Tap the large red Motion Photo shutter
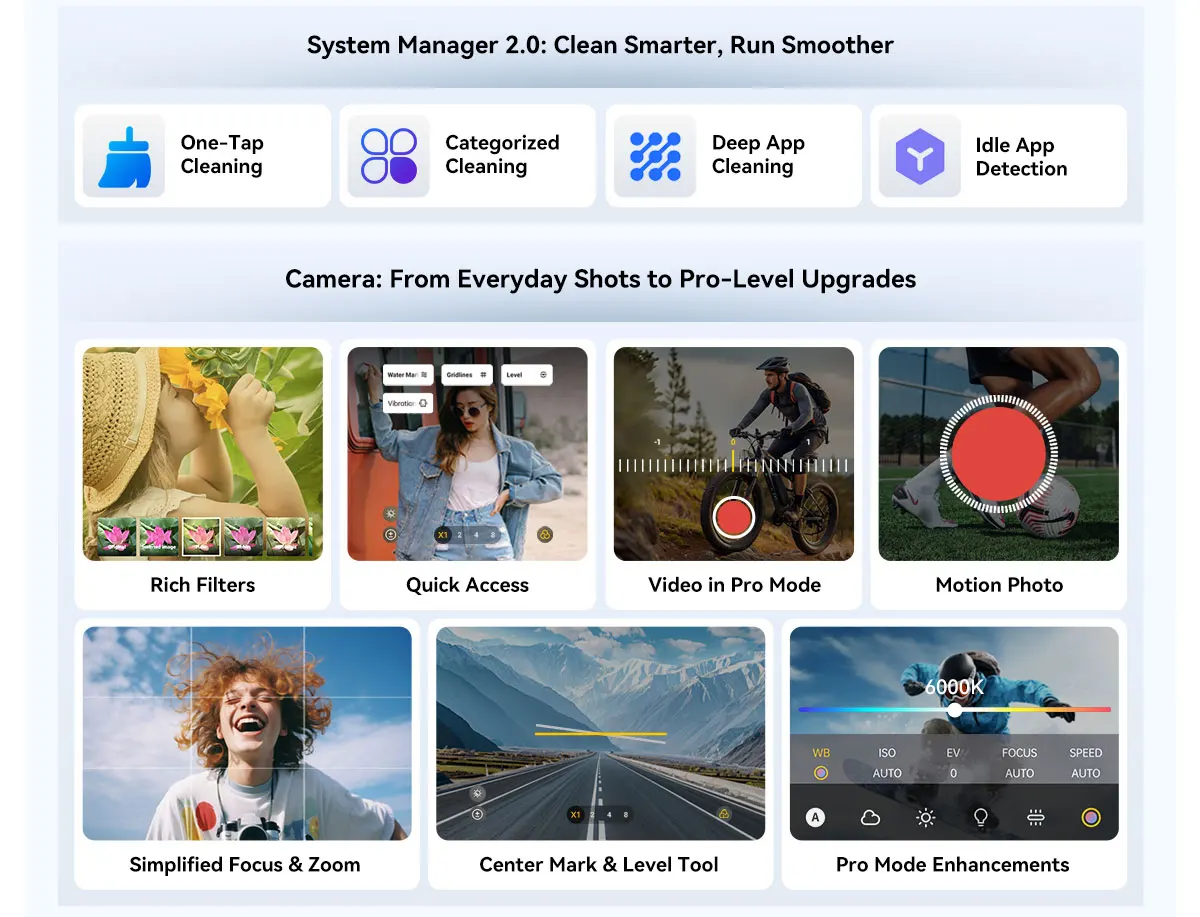Screen dimensions: 1200x917 coord(998,454)
